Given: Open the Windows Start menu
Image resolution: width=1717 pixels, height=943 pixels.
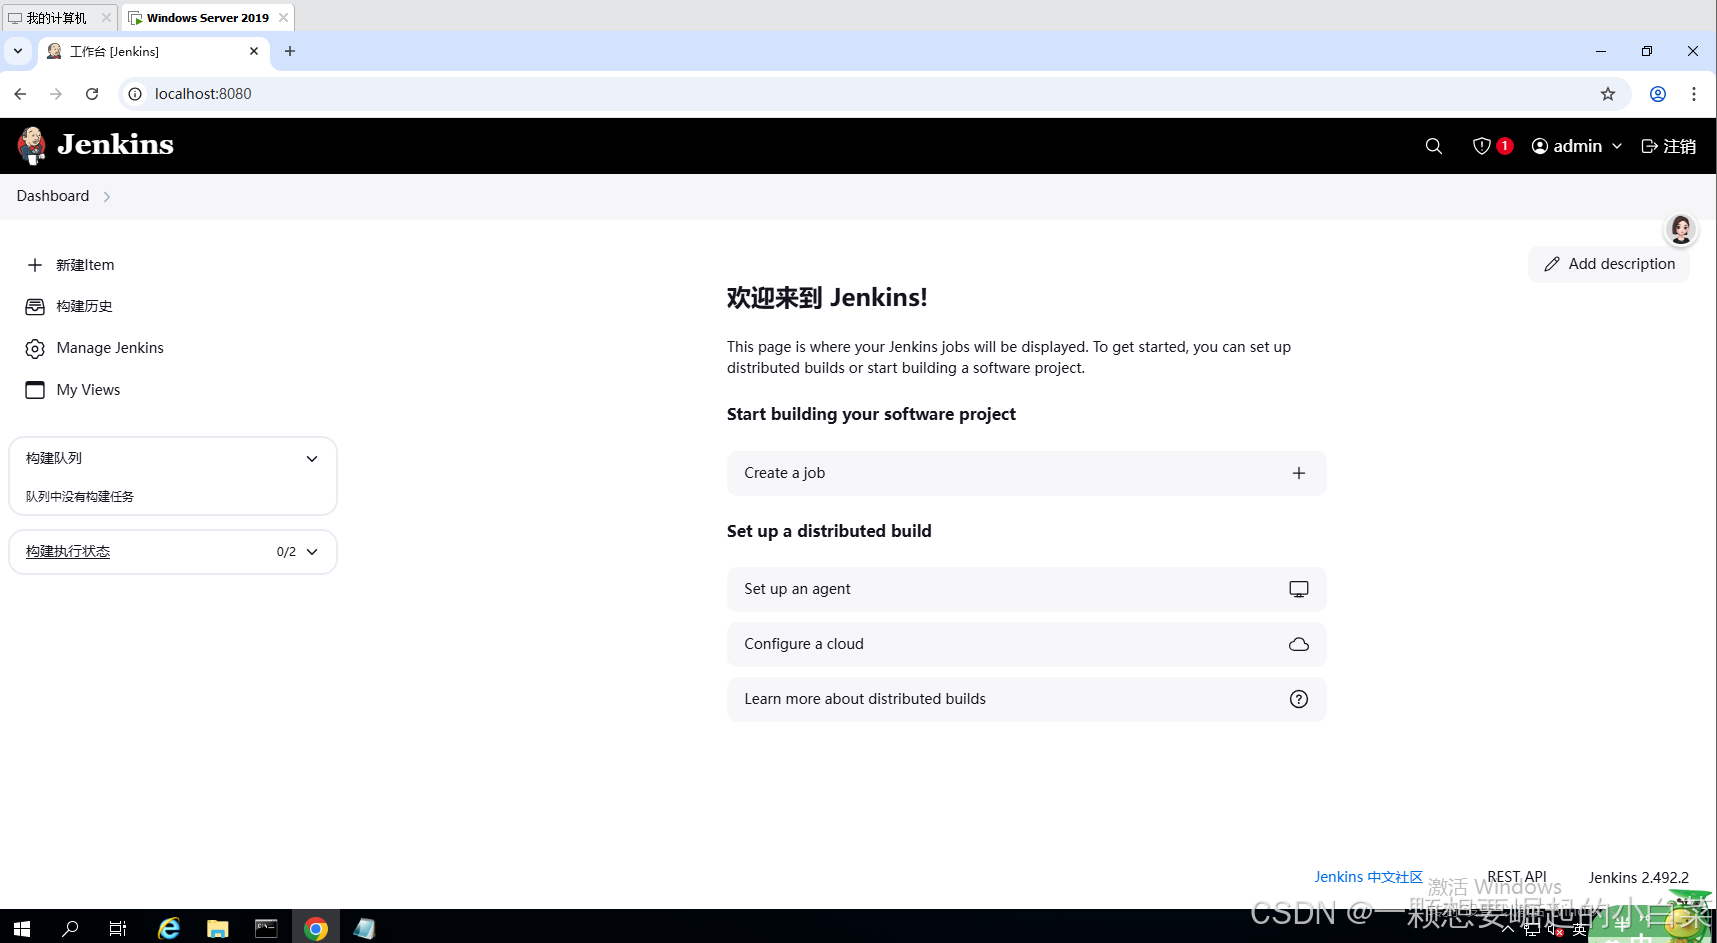Looking at the screenshot, I should (x=22, y=928).
